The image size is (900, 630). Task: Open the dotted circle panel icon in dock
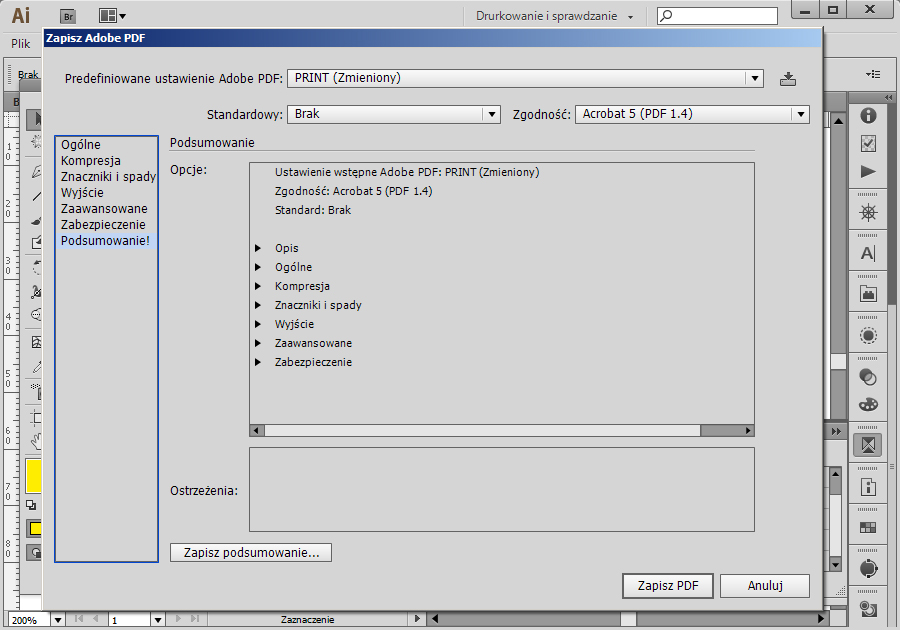coord(868,335)
